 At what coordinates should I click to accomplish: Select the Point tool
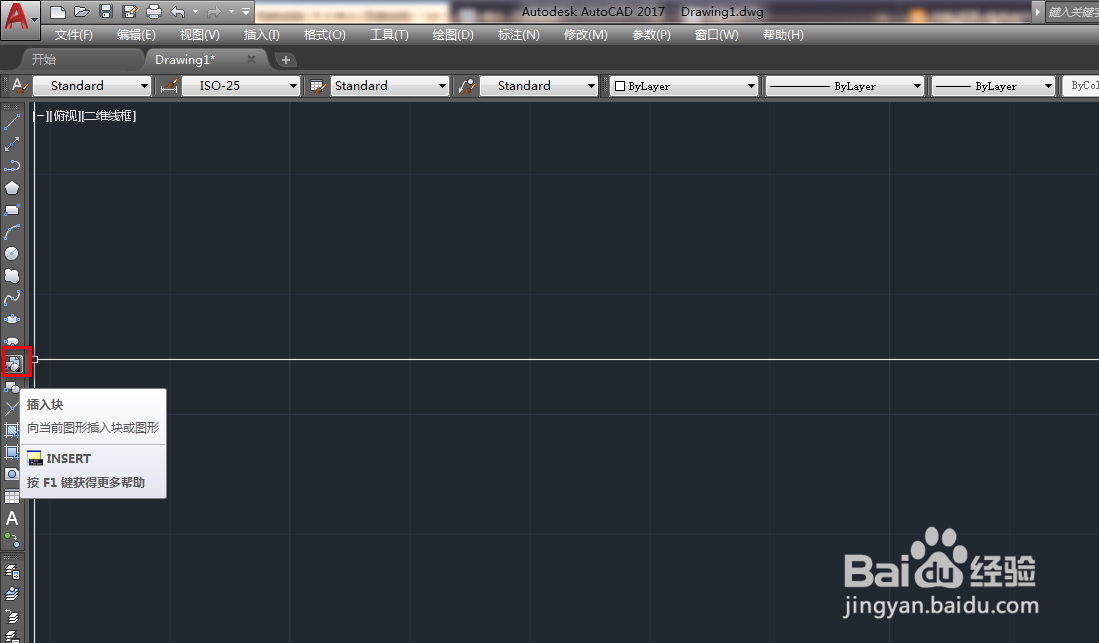pyautogui.click(x=12, y=408)
